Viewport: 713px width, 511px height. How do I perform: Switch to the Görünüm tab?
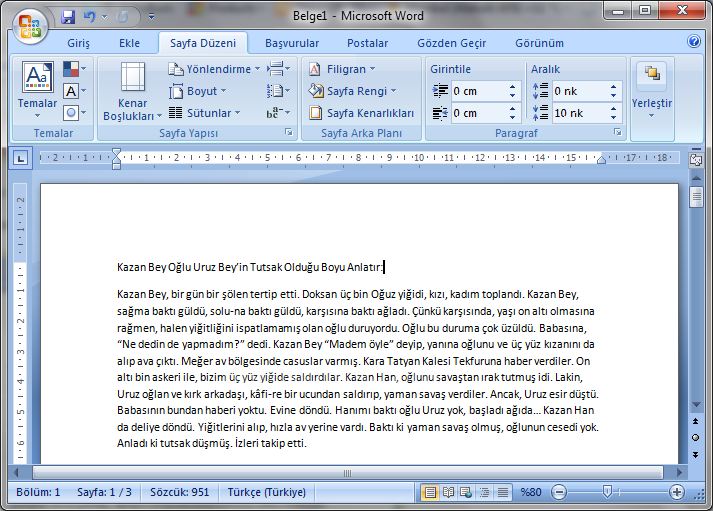[539, 43]
